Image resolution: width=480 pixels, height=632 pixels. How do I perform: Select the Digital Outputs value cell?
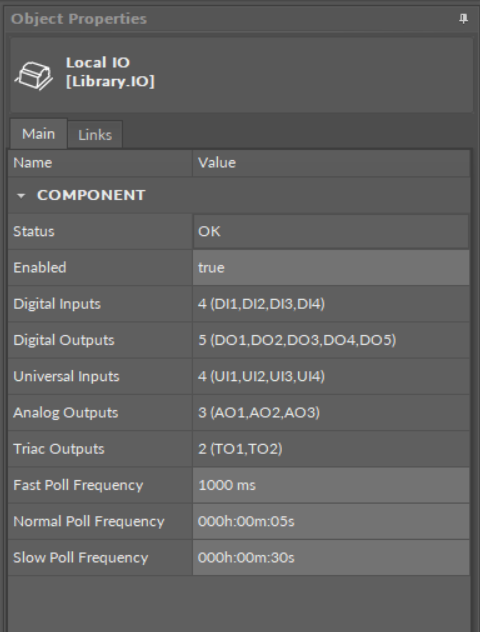pos(331,340)
